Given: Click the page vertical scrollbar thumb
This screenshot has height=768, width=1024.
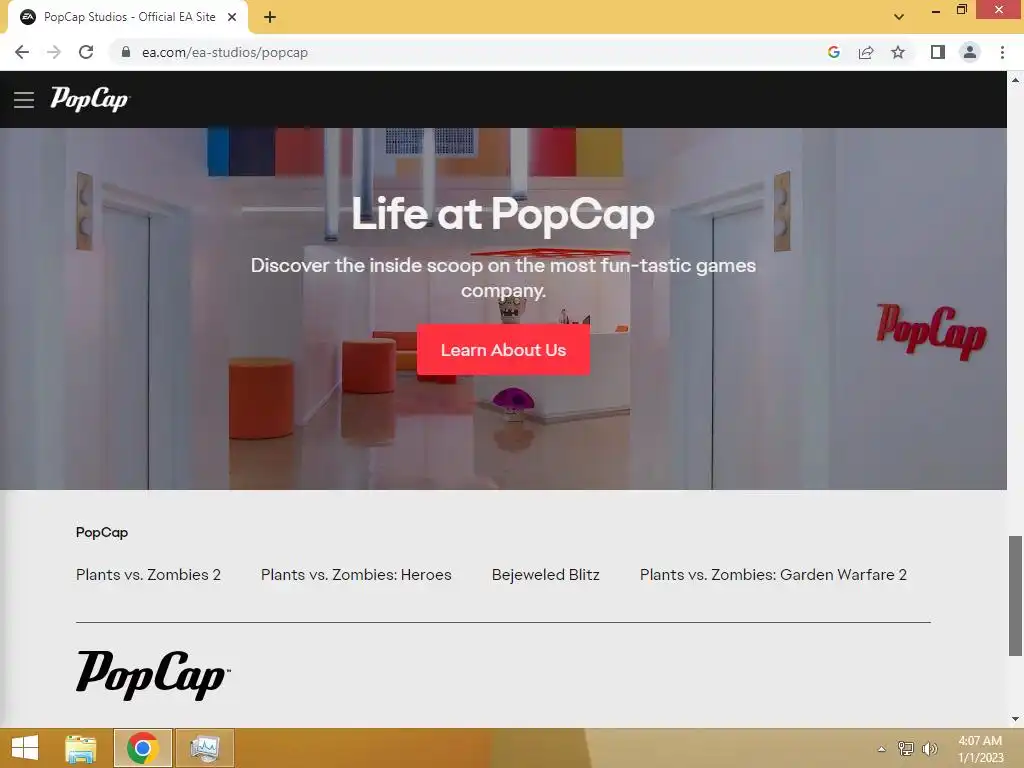Looking at the screenshot, I should 1015,596.
